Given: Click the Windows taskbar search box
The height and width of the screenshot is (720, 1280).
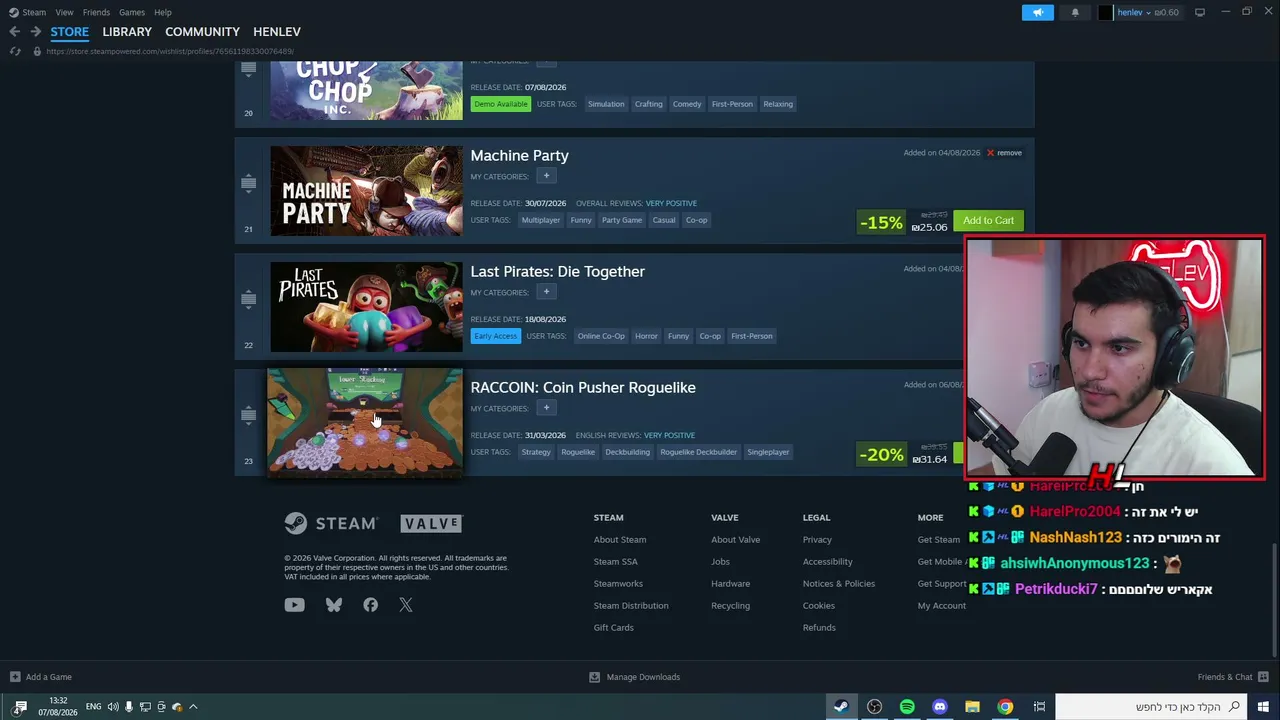Looking at the screenshot, I should point(1150,707).
